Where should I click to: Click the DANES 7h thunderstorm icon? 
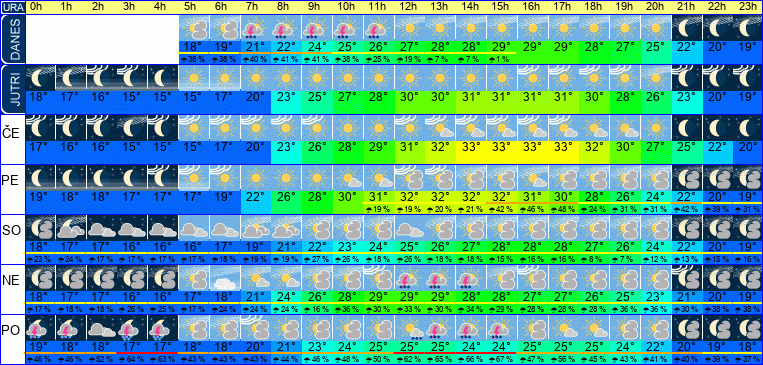click(x=255, y=28)
